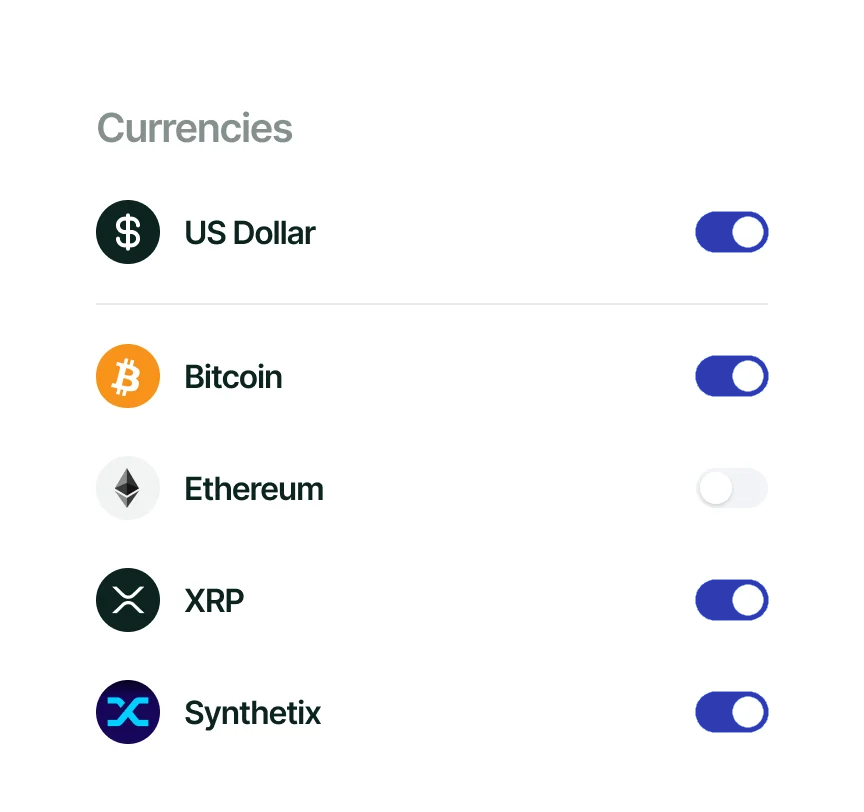Click the Synthetix logo icon
The height and width of the screenshot is (812, 864).
tap(128, 712)
